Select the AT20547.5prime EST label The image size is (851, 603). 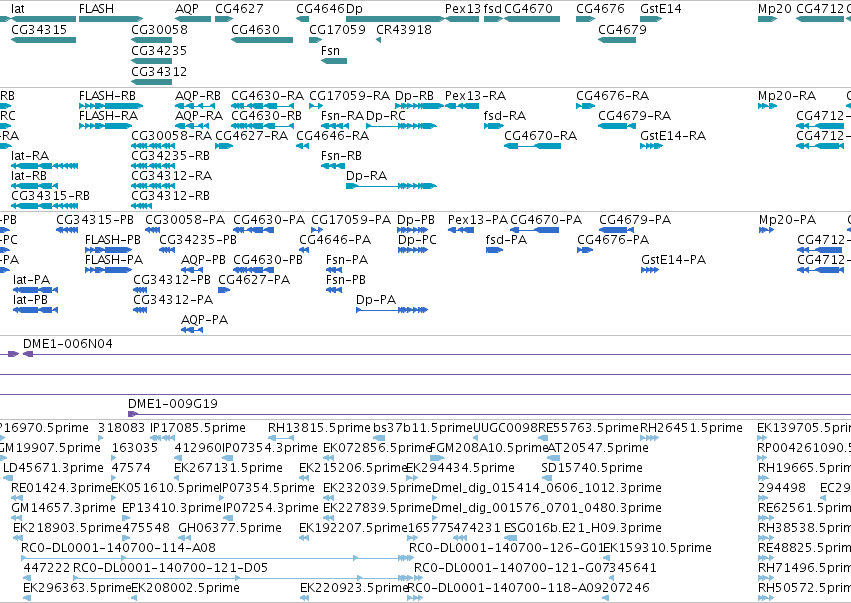(x=598, y=448)
